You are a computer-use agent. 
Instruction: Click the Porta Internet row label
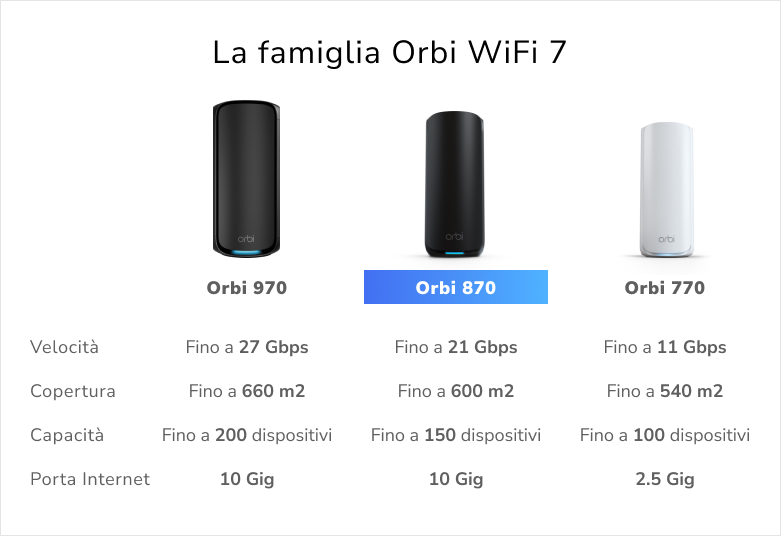tap(90, 479)
